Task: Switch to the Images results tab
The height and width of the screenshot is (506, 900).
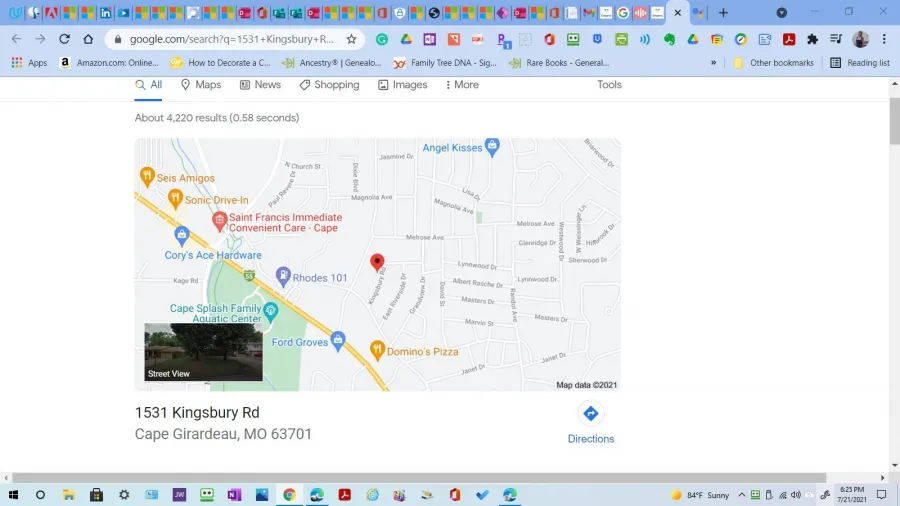Action: (402, 84)
